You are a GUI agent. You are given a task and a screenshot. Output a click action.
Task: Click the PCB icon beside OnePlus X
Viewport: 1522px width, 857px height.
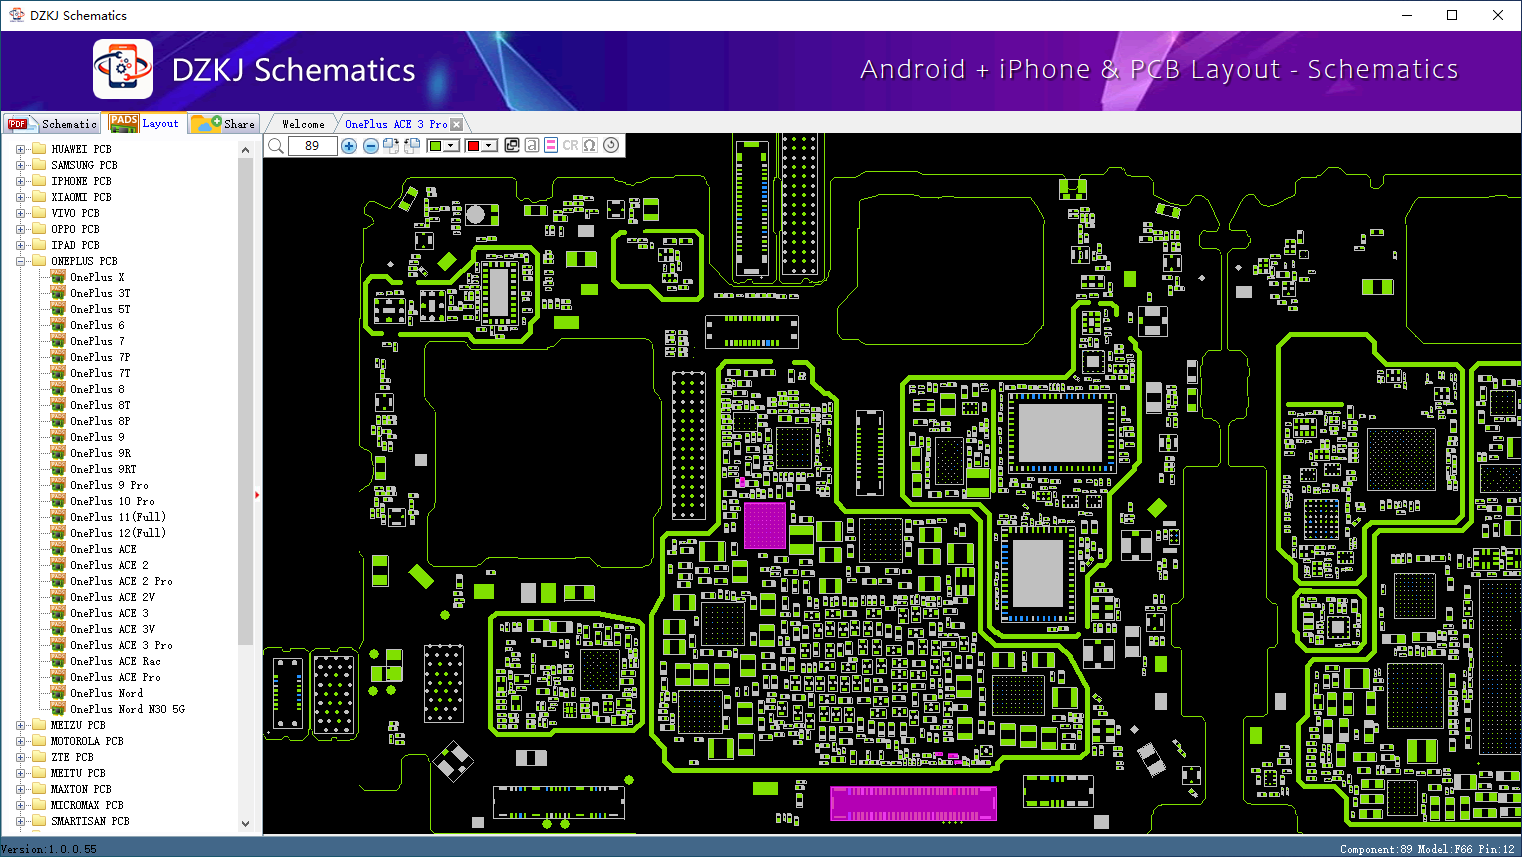[x=58, y=277]
